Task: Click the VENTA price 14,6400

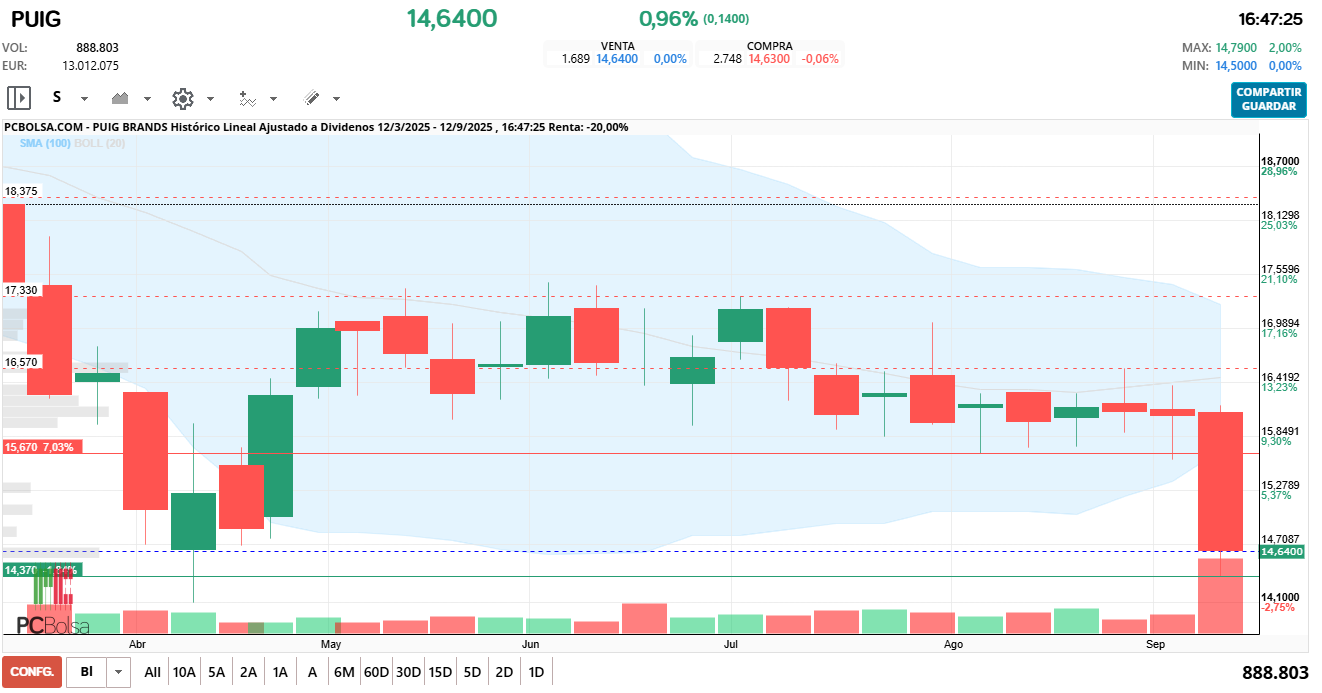Action: 617,59
